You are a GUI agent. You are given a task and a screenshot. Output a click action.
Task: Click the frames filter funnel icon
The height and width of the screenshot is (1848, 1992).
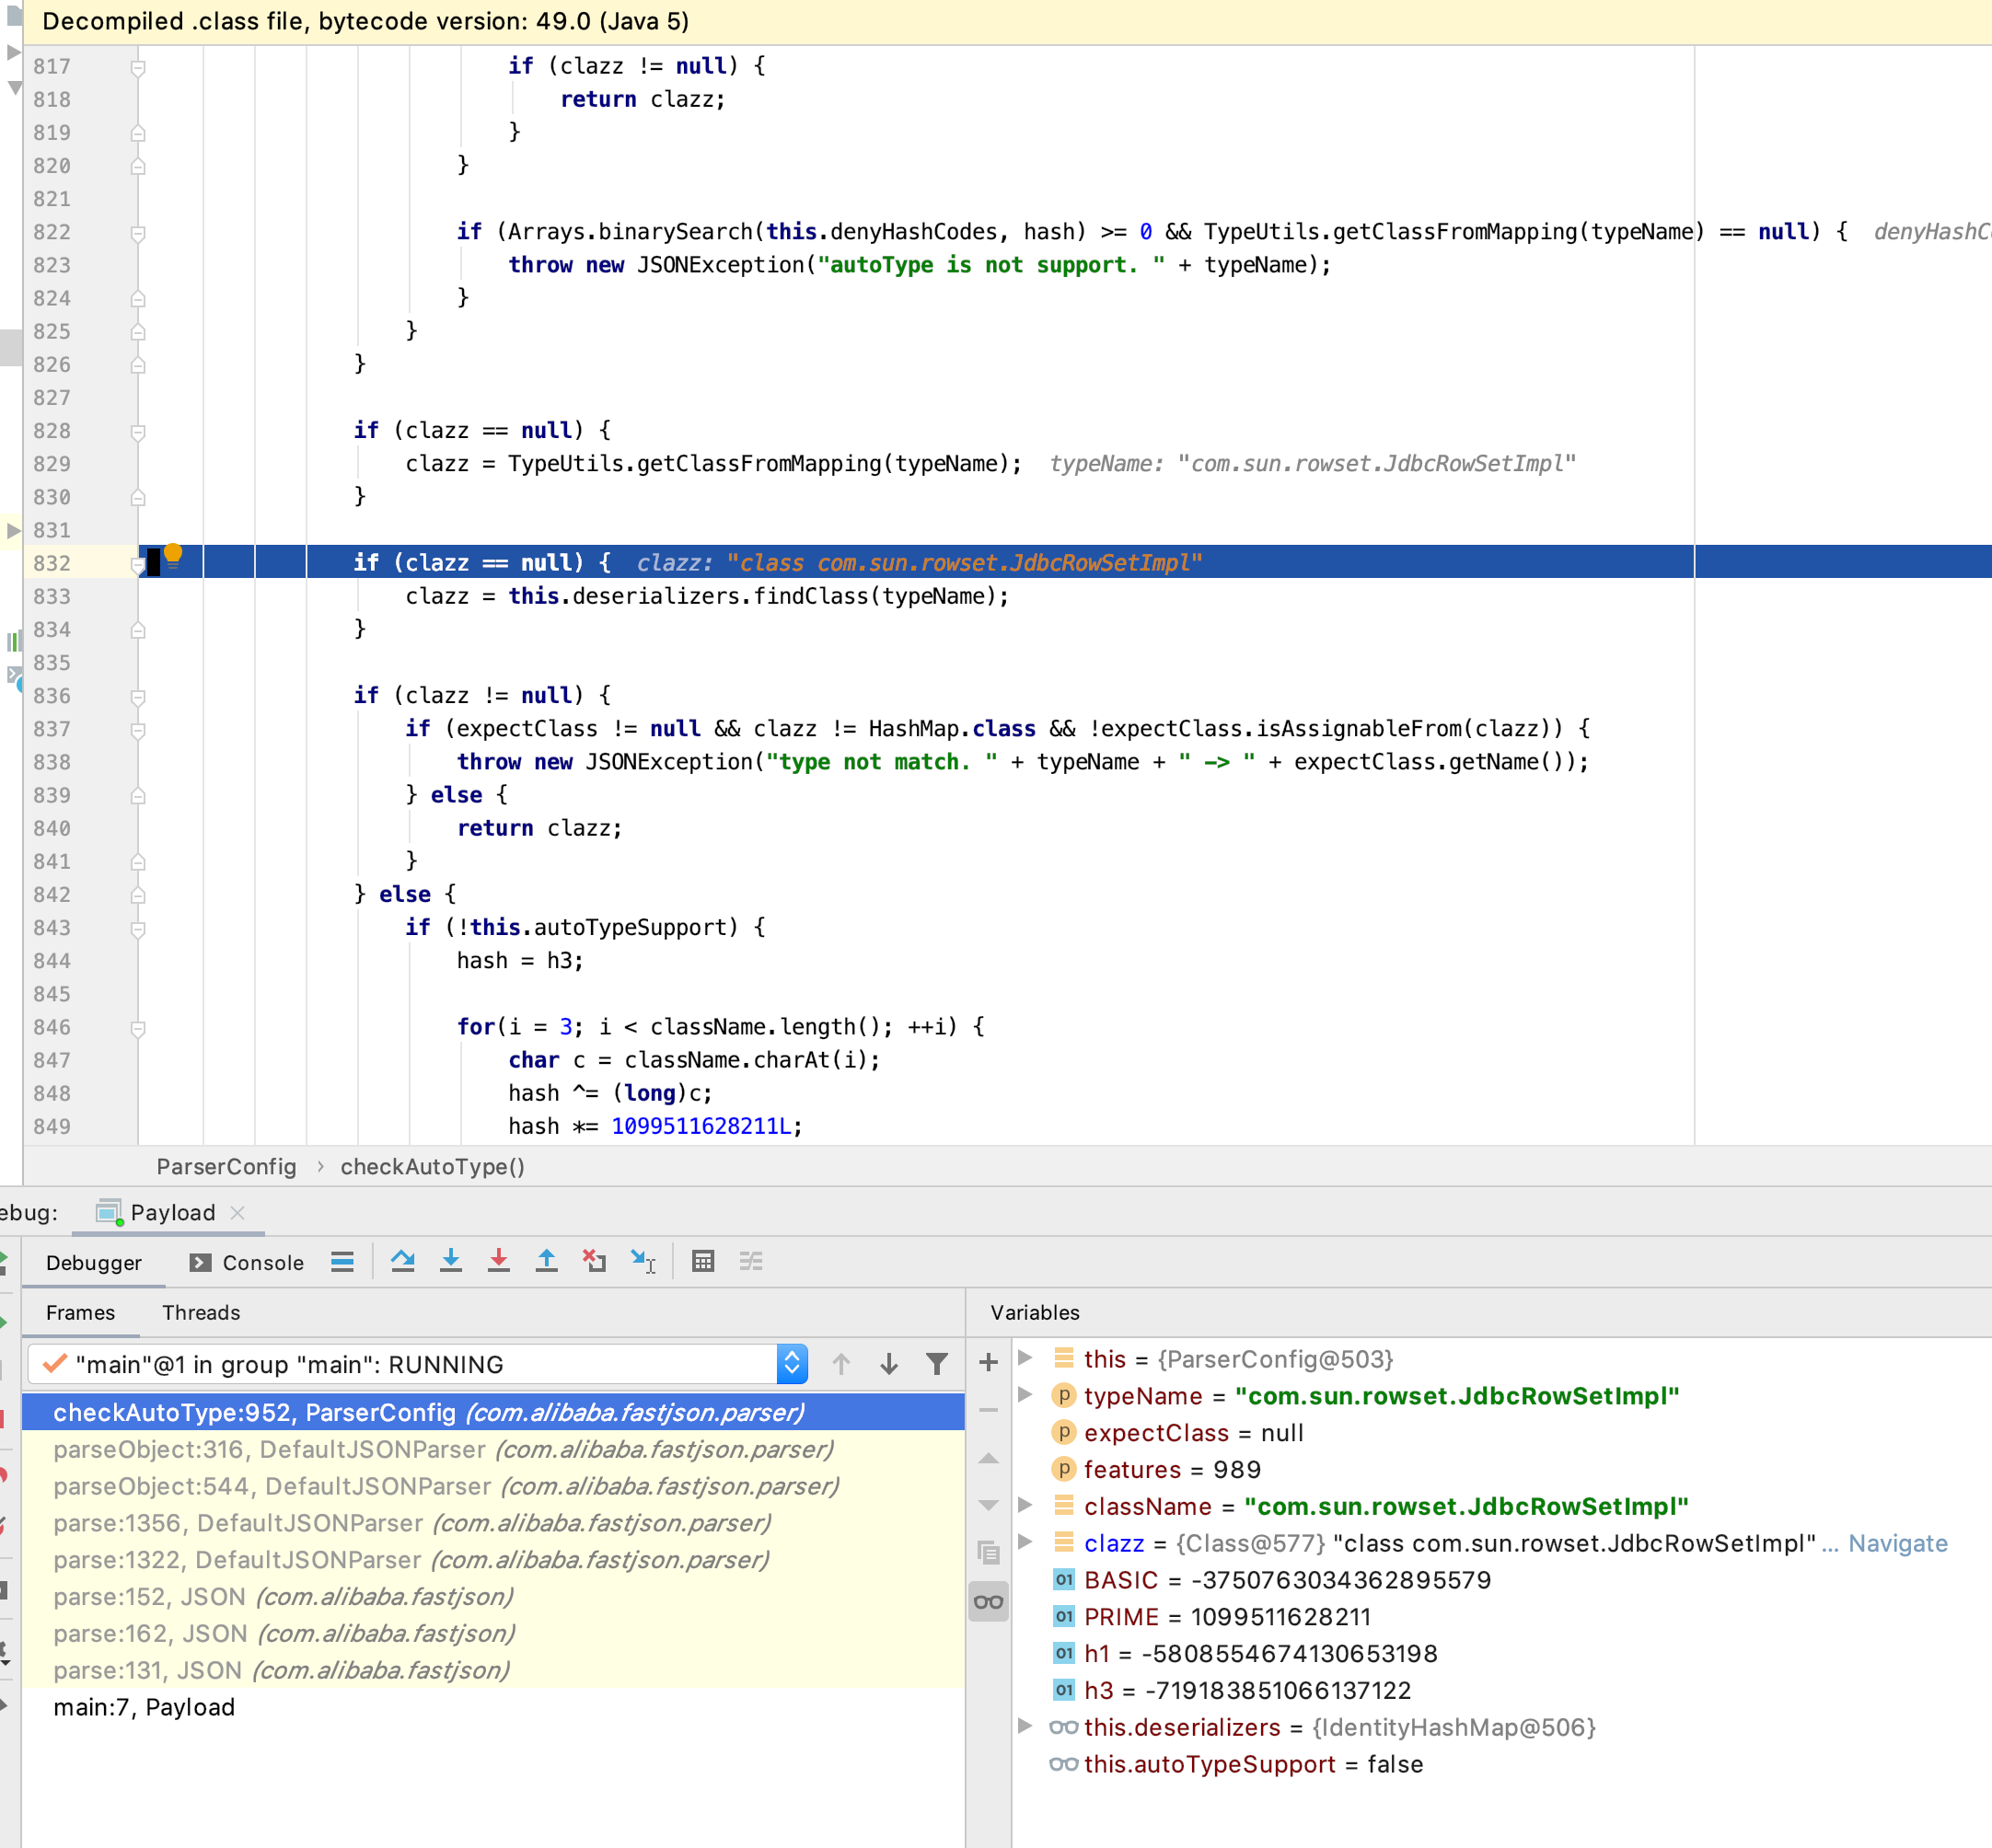pos(937,1364)
